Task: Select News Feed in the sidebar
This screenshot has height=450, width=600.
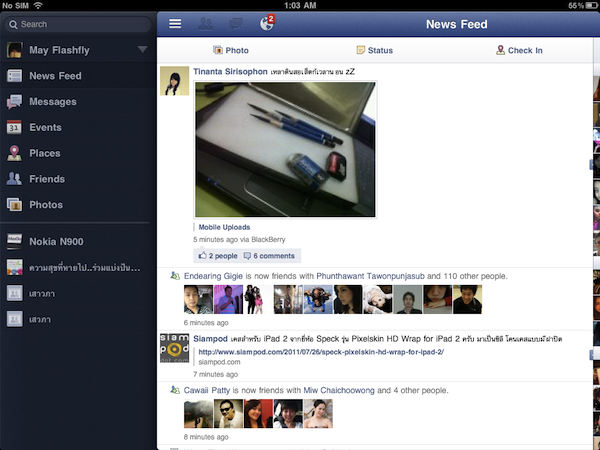Action: point(55,76)
